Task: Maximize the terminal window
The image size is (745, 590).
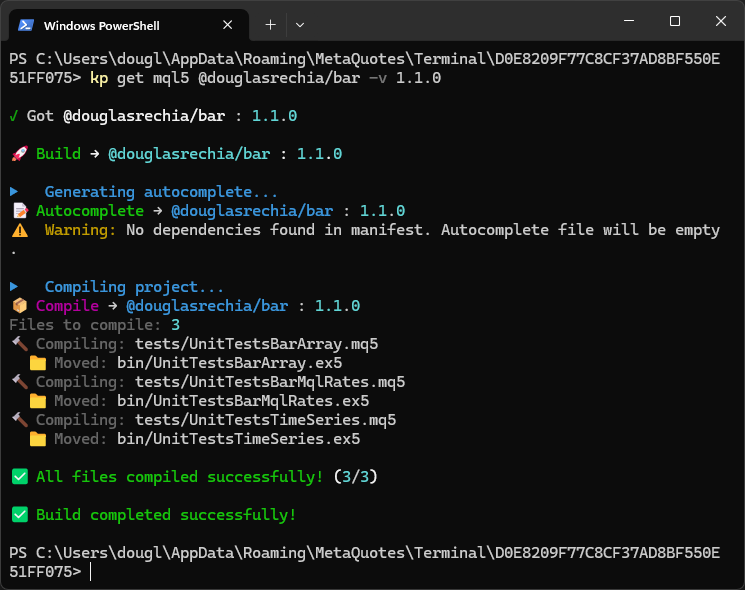Action: click(675, 22)
